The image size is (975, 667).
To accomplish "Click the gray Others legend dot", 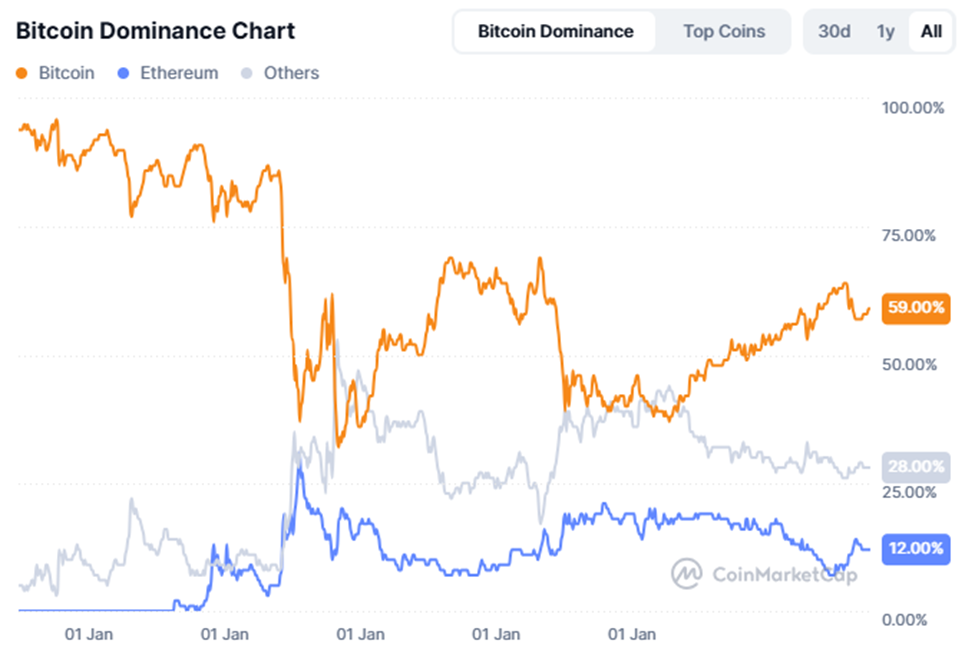I will point(249,73).
